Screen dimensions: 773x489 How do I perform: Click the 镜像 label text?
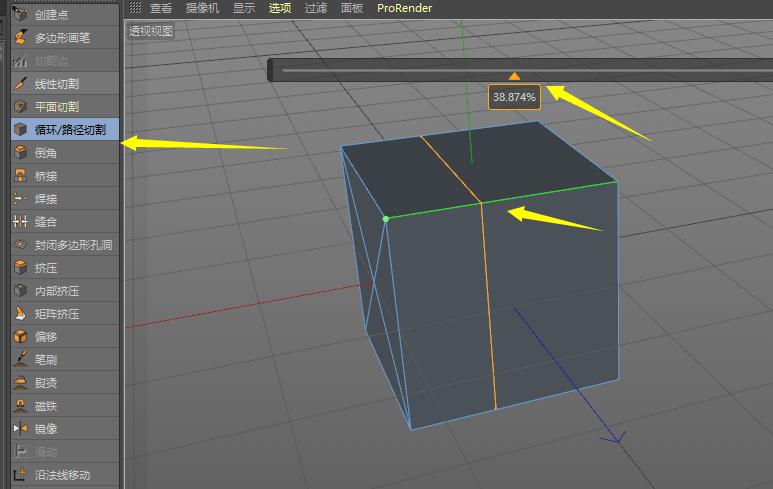[46, 429]
